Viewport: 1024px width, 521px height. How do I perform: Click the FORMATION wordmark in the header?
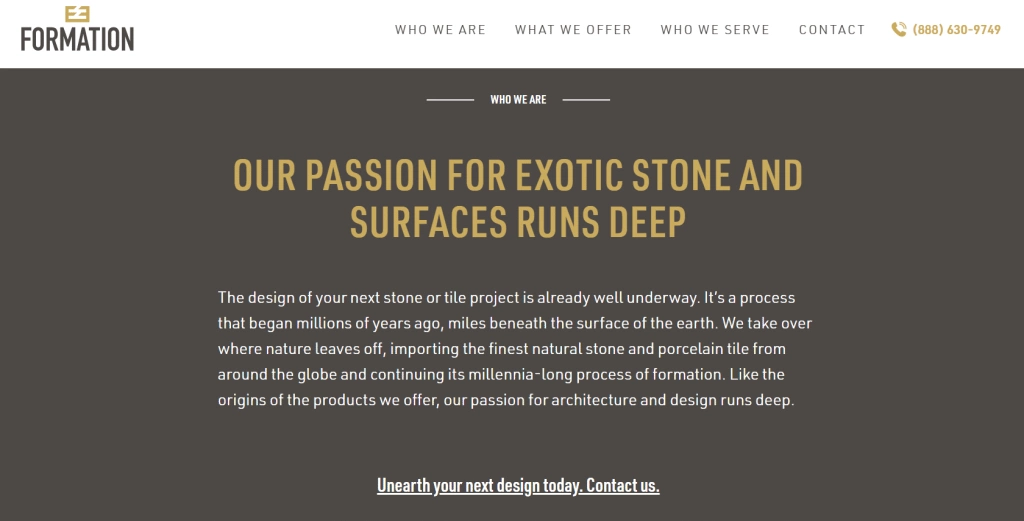coord(77,39)
